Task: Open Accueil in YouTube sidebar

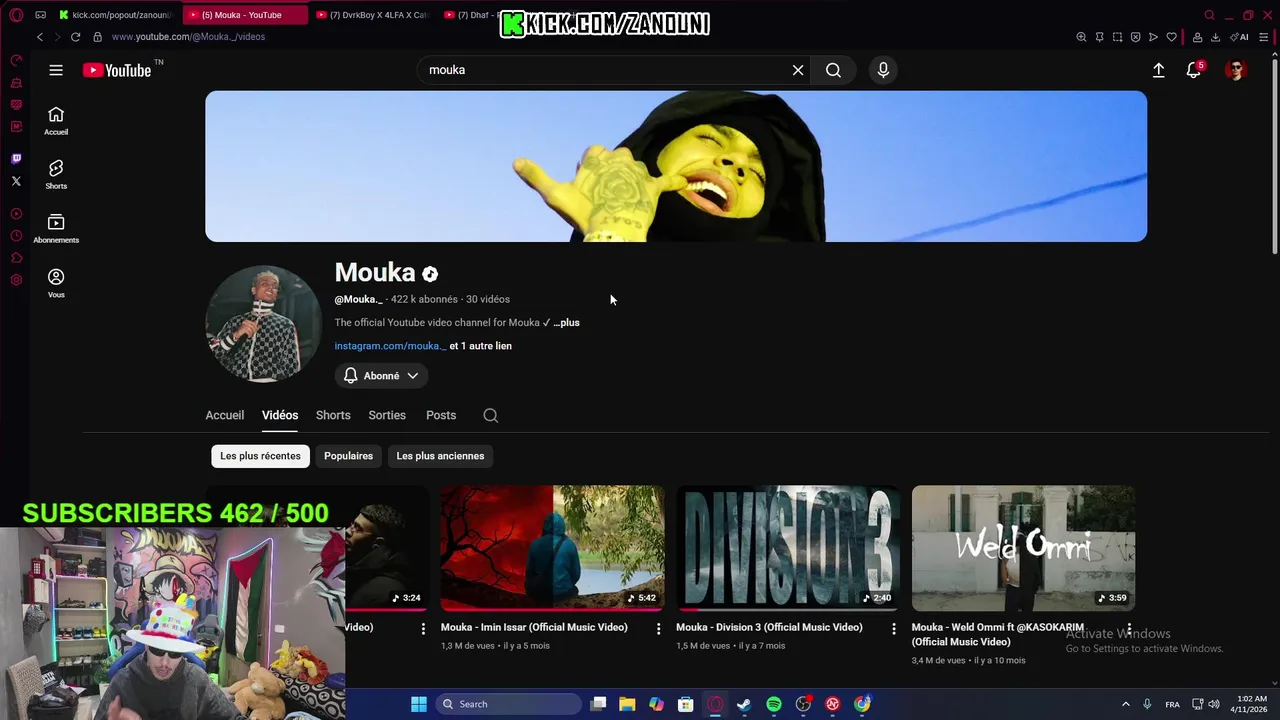Action: [x=56, y=121]
